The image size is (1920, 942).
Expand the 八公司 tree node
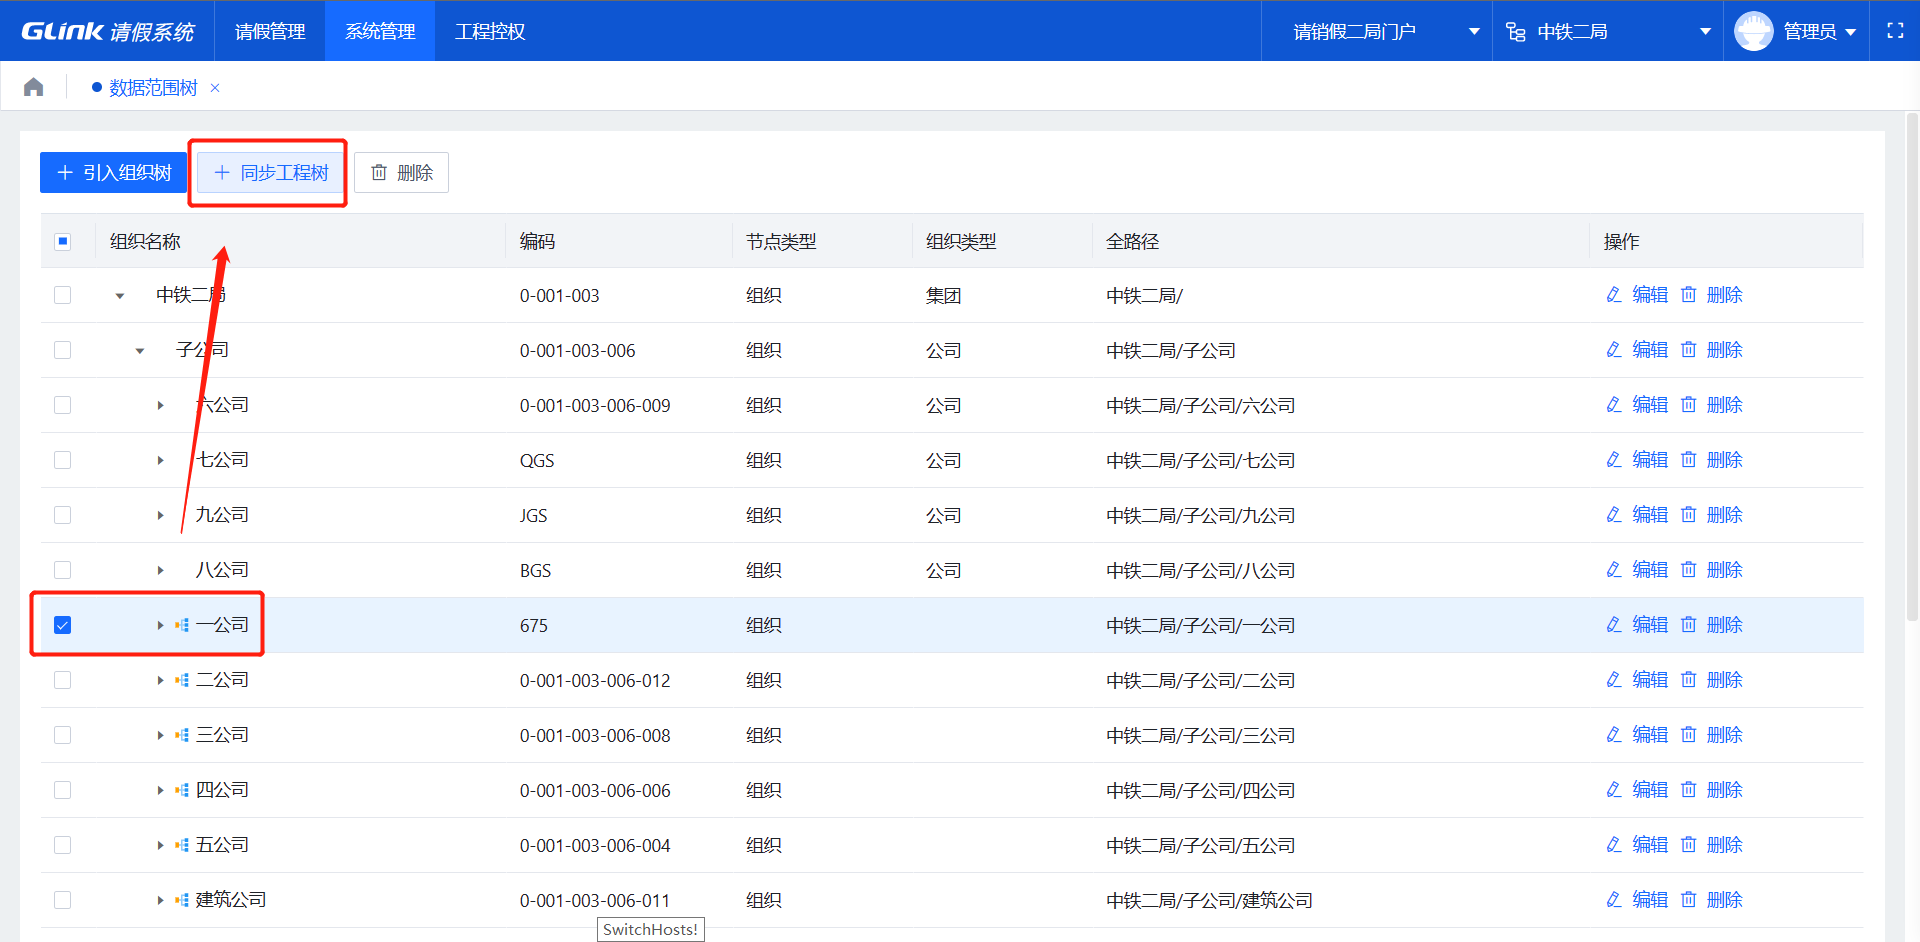coord(160,570)
